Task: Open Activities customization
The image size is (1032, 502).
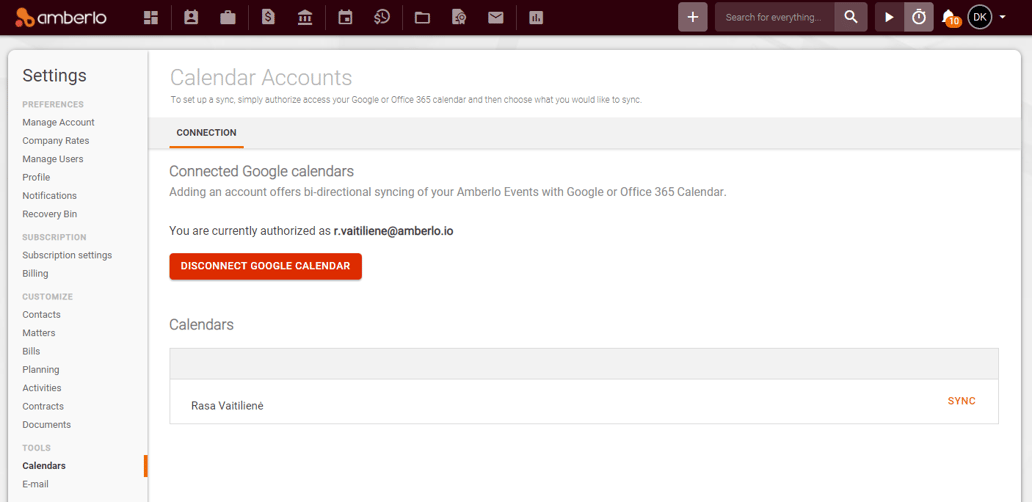Action: coord(41,388)
